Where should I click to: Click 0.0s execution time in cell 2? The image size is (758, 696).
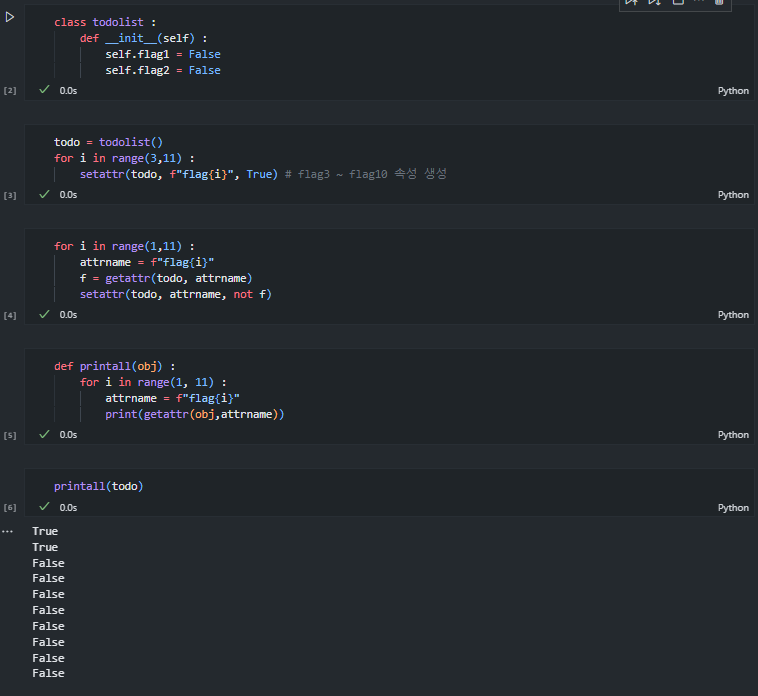pyautogui.click(x=68, y=91)
